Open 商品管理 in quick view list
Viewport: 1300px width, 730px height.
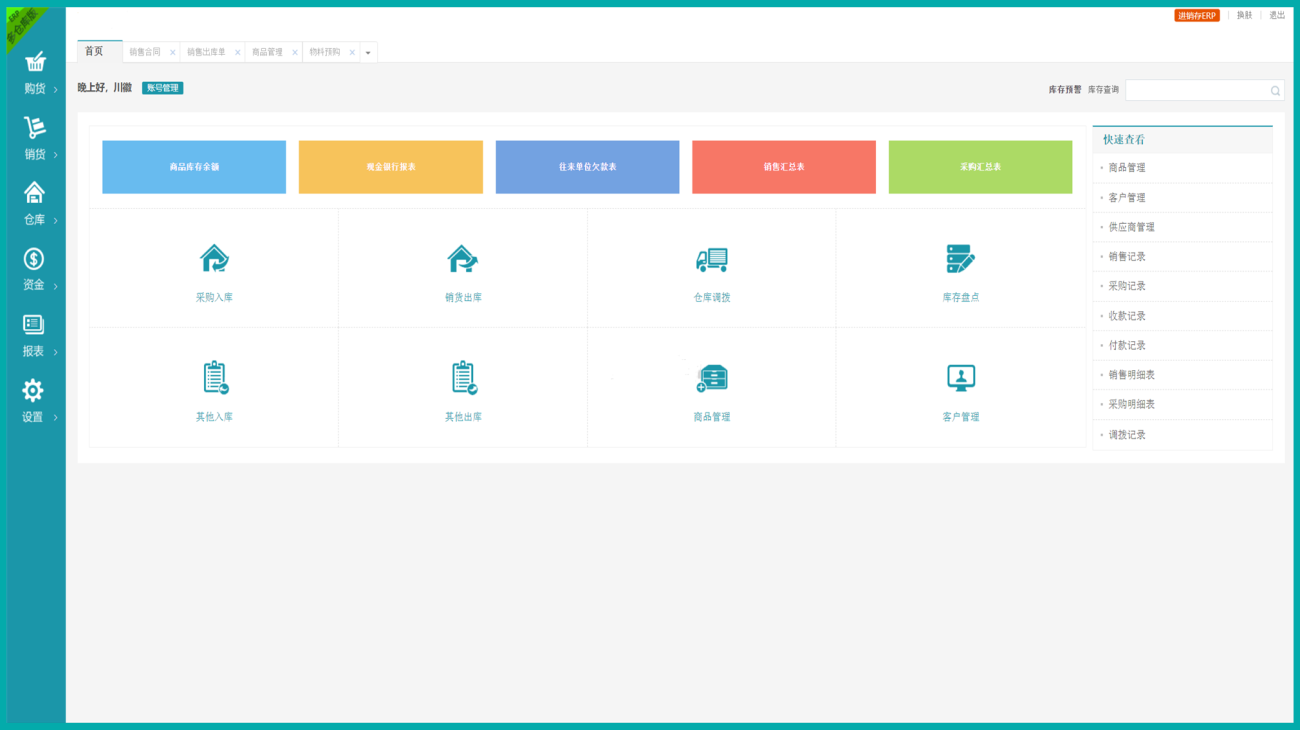coord(1182,168)
